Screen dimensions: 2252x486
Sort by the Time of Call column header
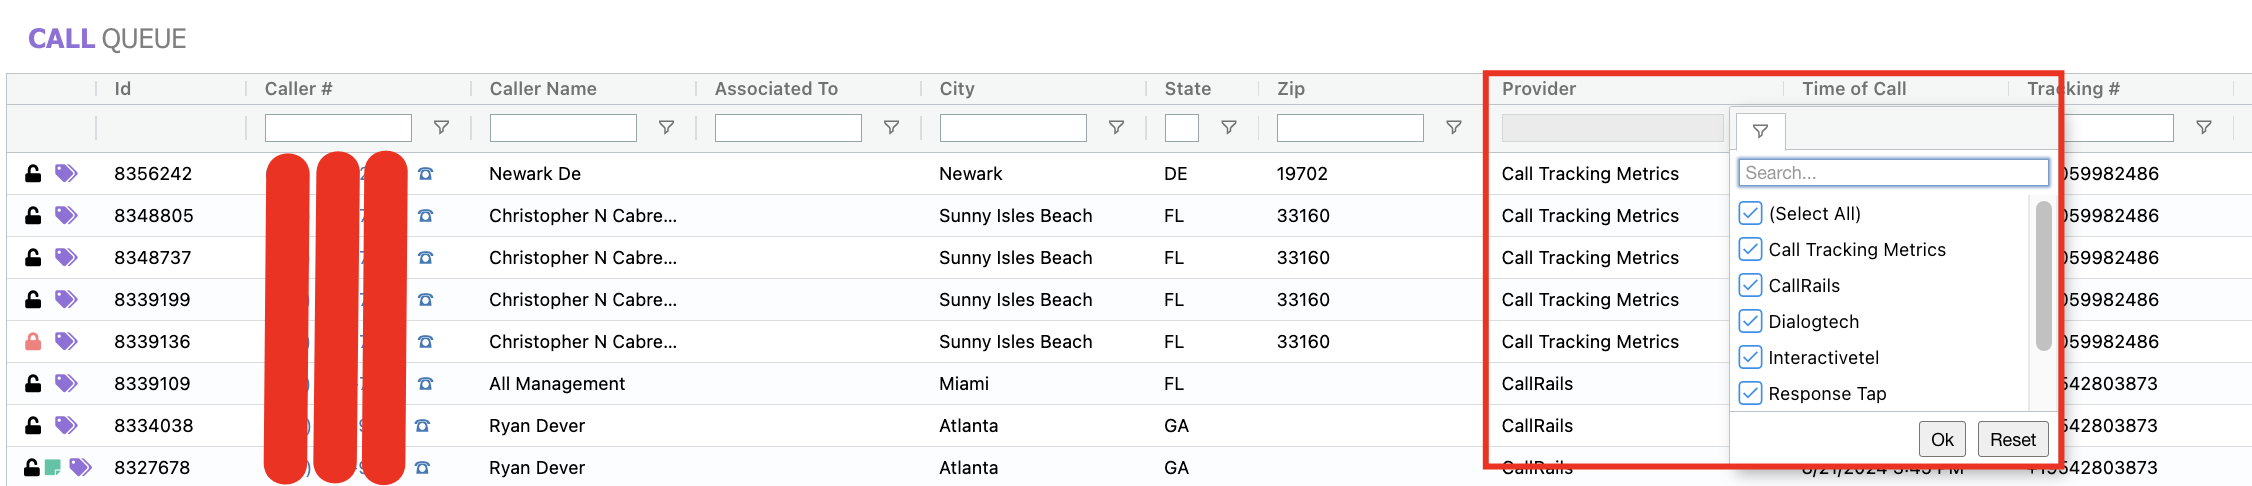[x=1854, y=89]
